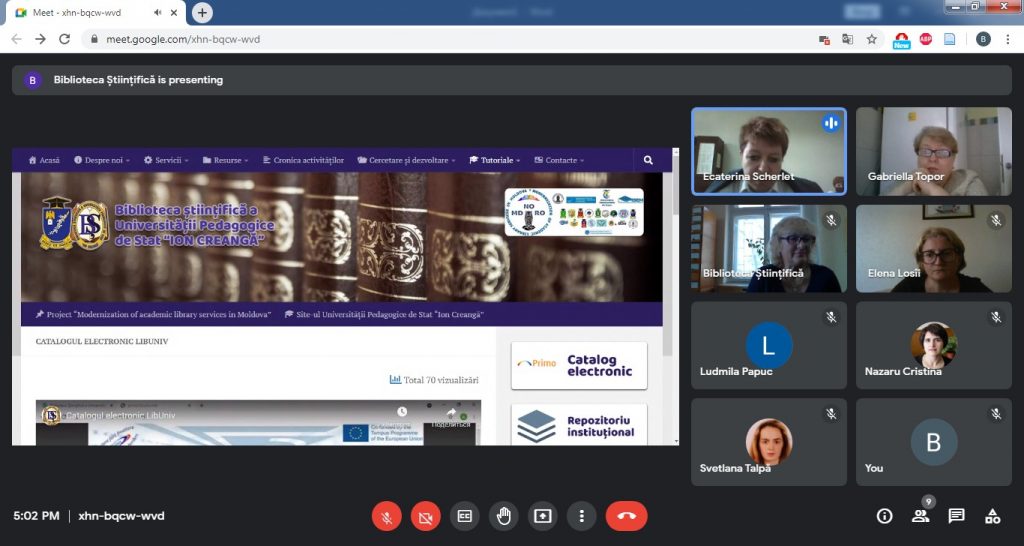The height and width of the screenshot is (546, 1024).
Task: Click the camera blocked indicator in address bar
Action: (825, 39)
